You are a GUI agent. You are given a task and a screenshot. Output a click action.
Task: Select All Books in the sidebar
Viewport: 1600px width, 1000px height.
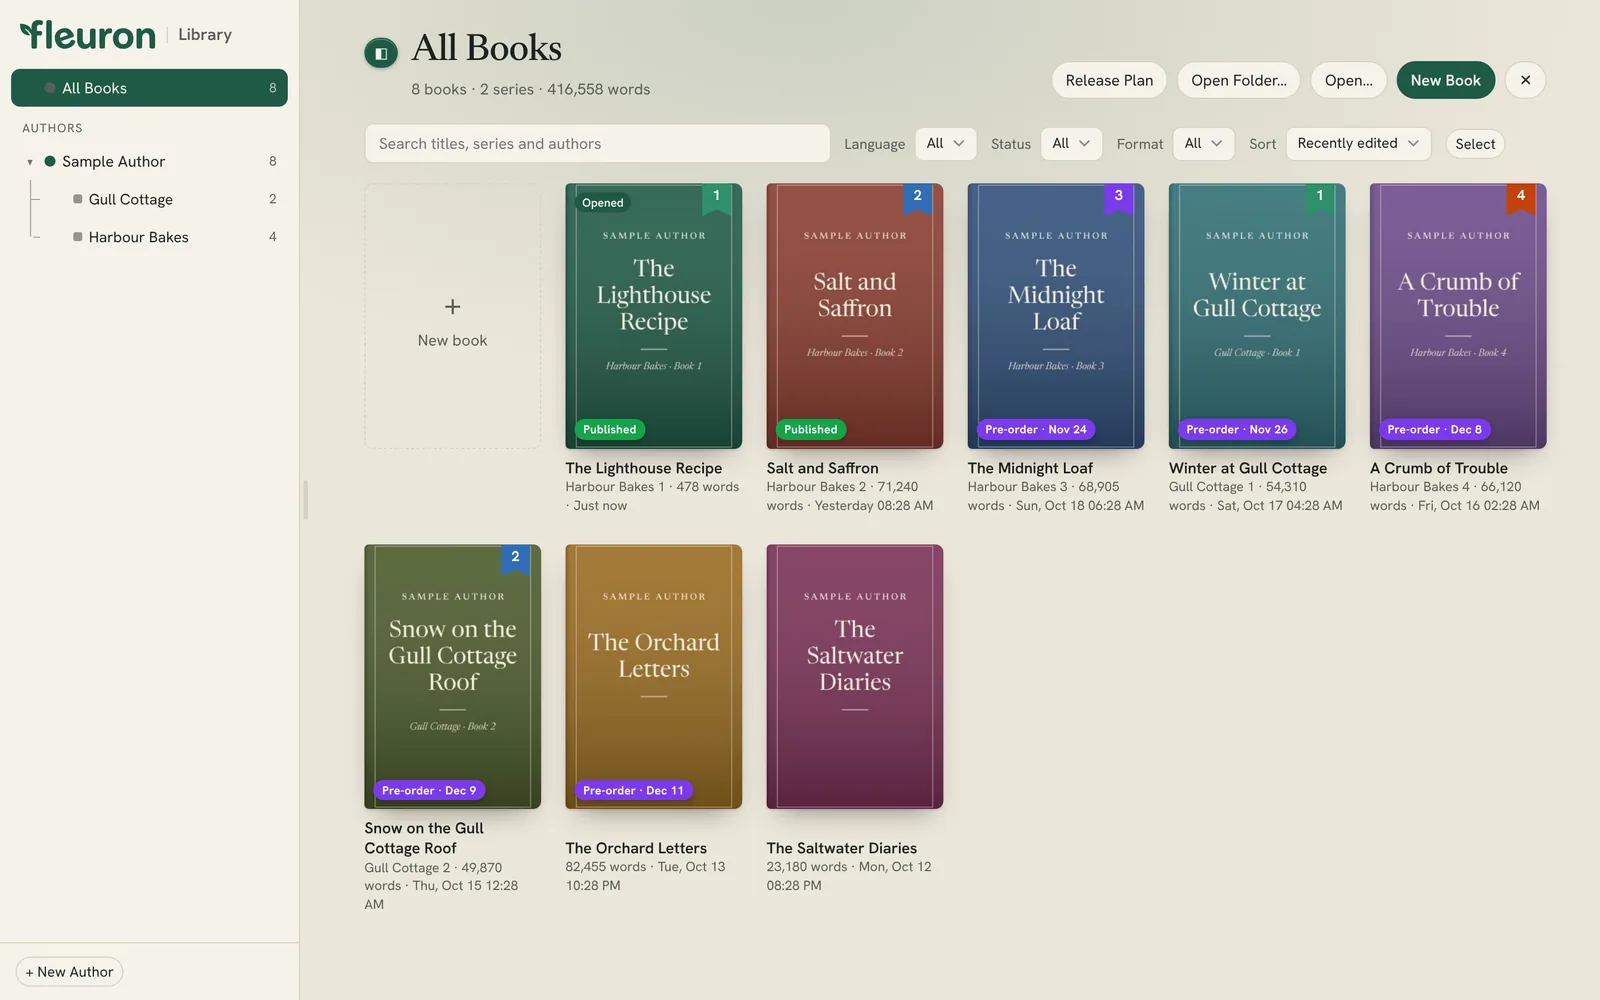tap(149, 88)
